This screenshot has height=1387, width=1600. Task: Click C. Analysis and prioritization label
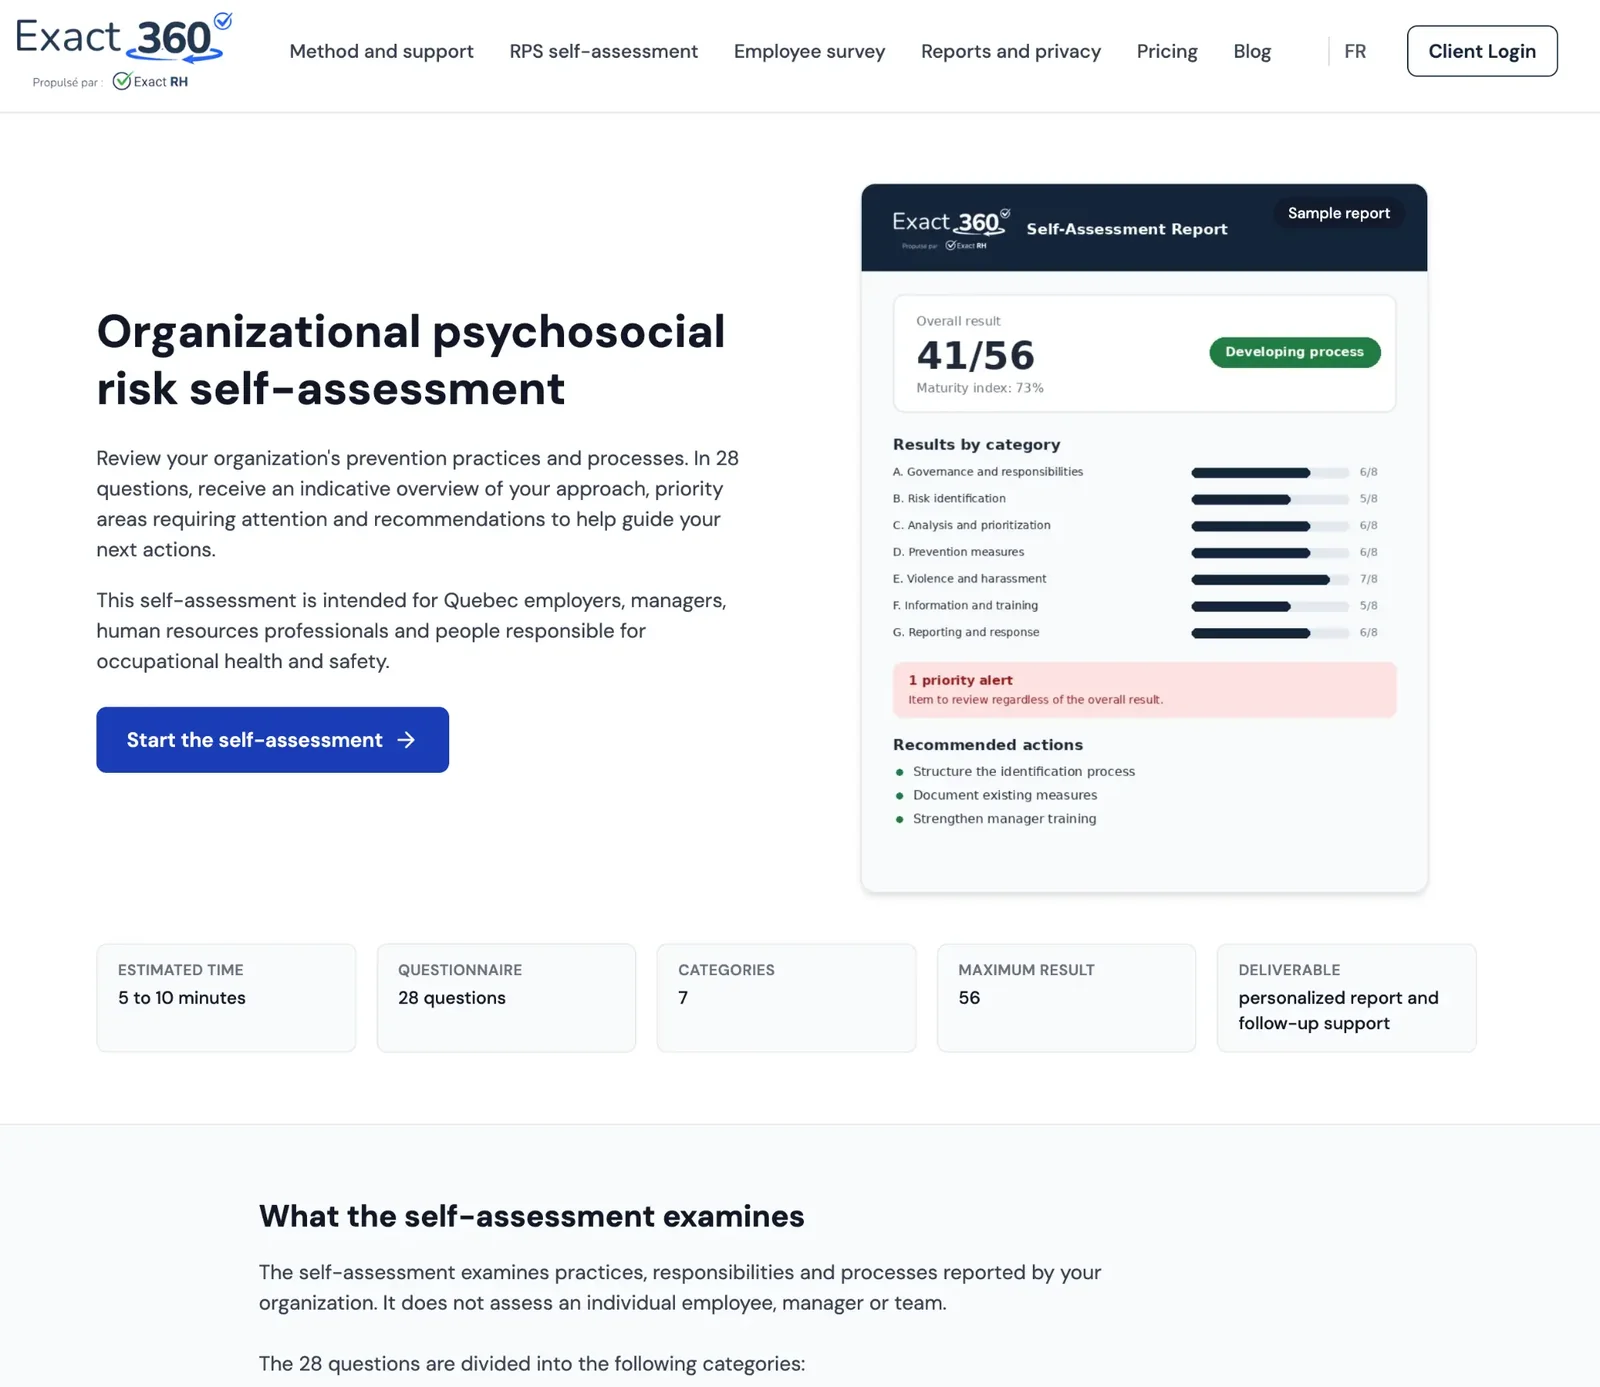[x=971, y=525]
